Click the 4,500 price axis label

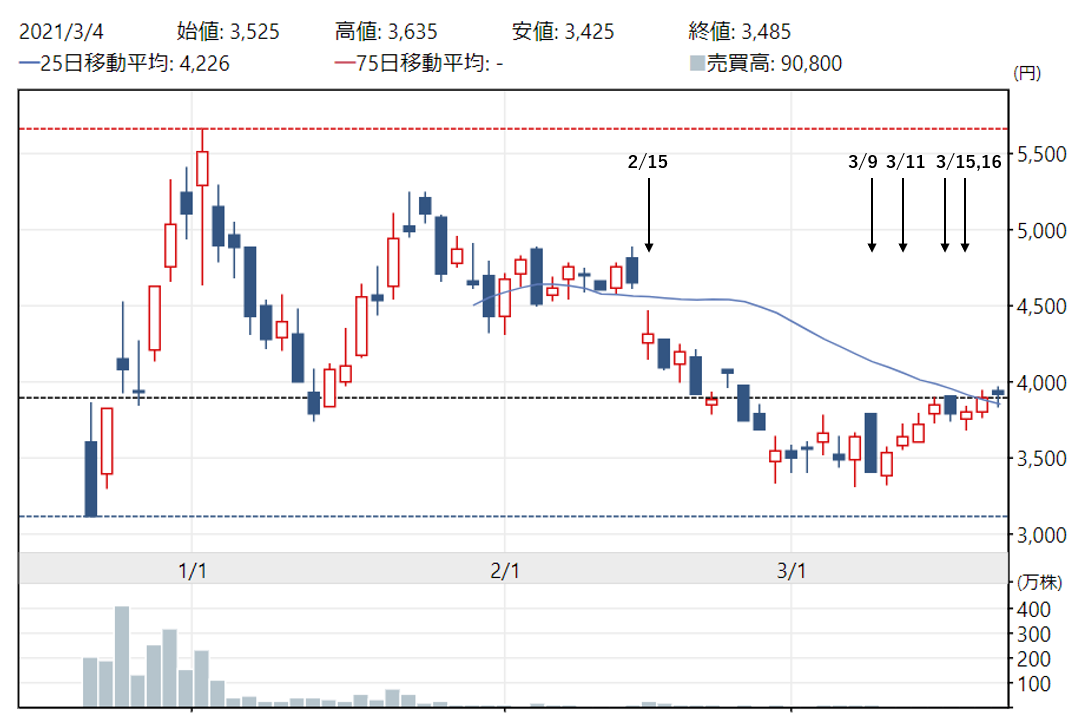point(1042,307)
